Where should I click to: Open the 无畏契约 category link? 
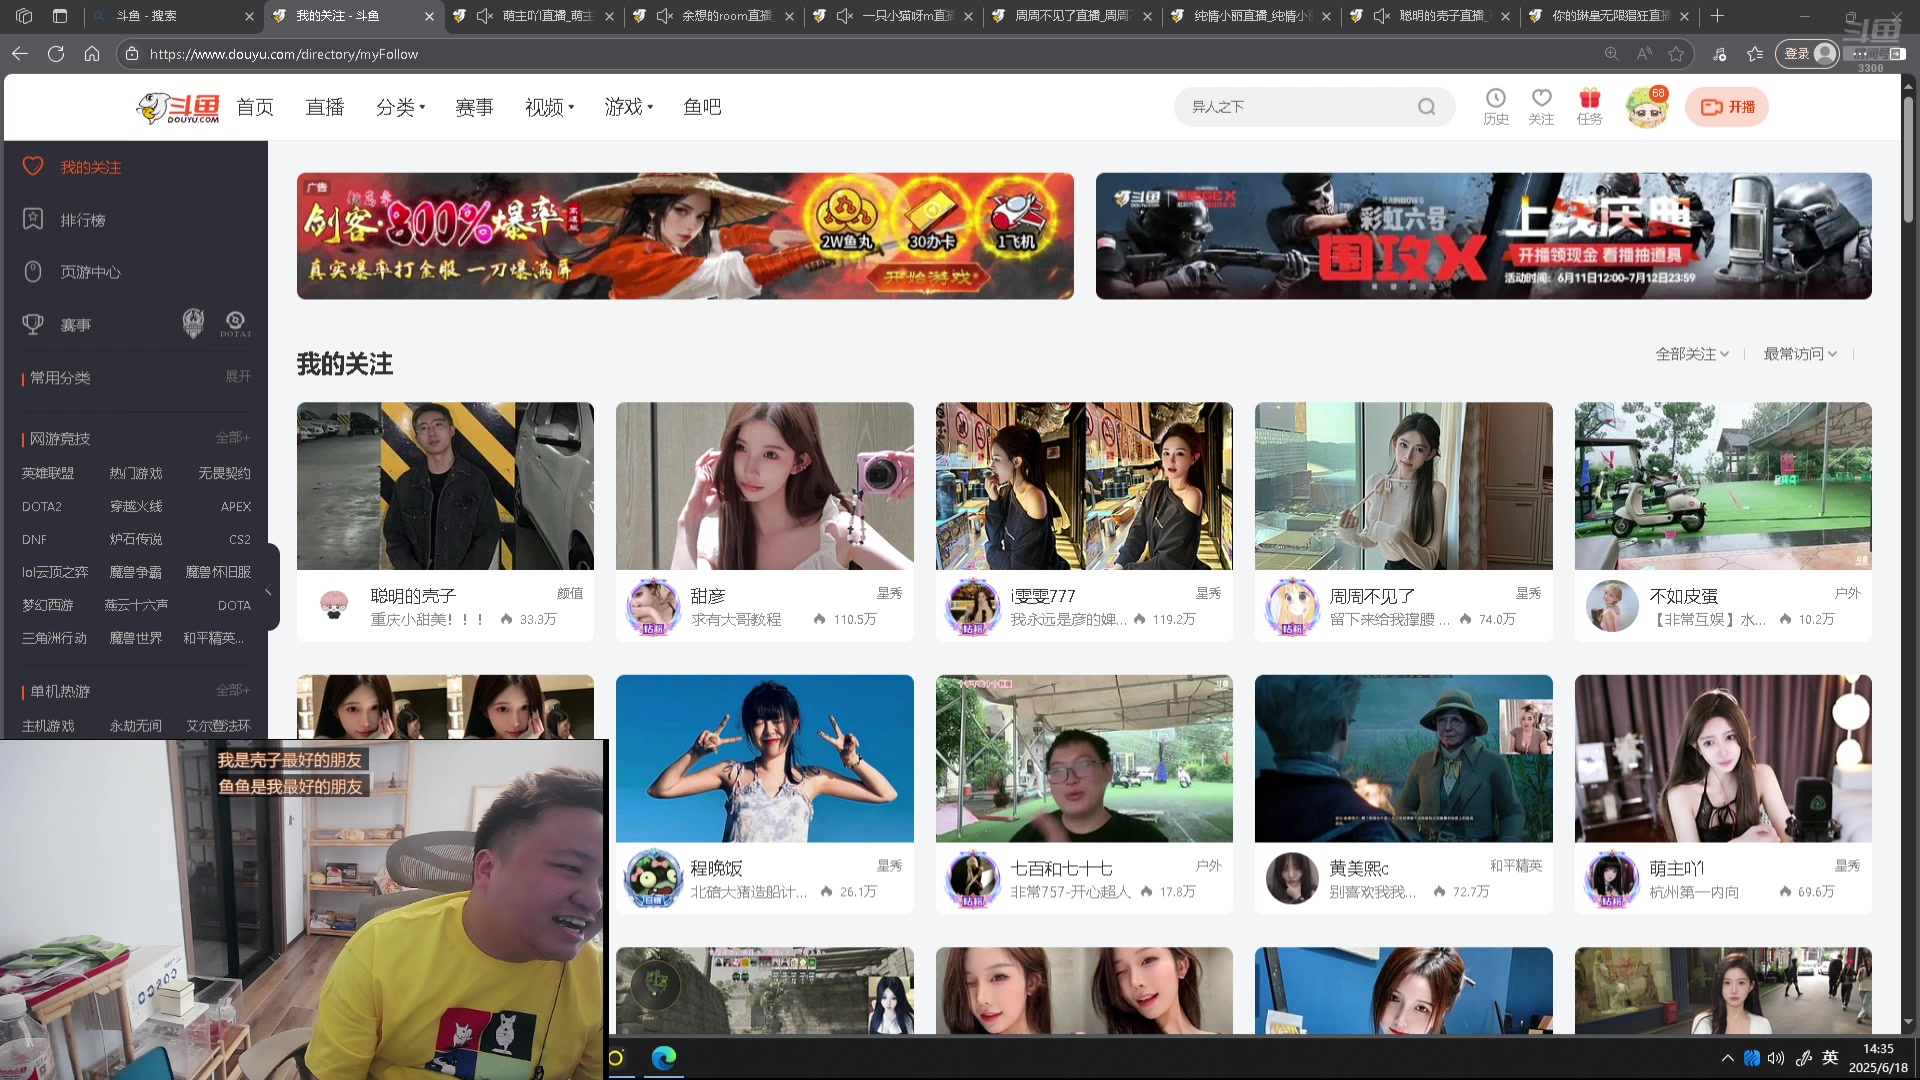[224, 473]
